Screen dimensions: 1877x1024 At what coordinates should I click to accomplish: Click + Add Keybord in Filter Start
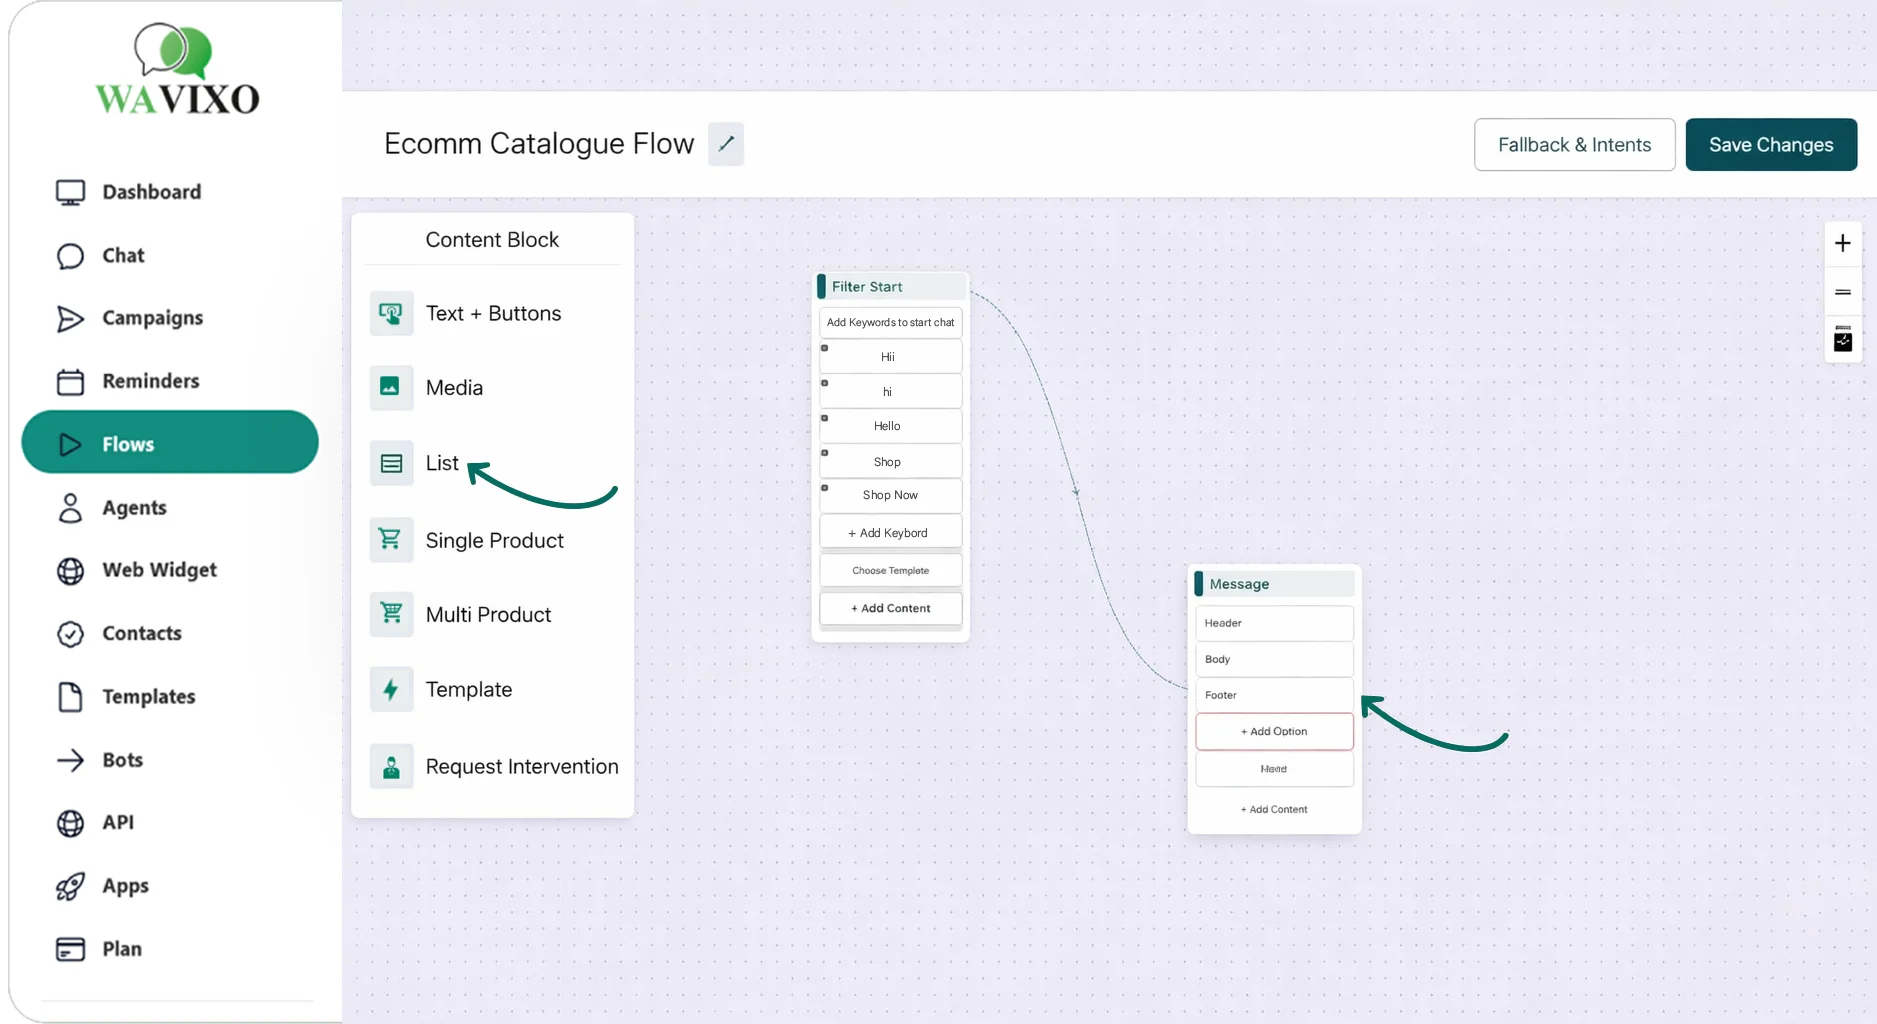pos(890,533)
